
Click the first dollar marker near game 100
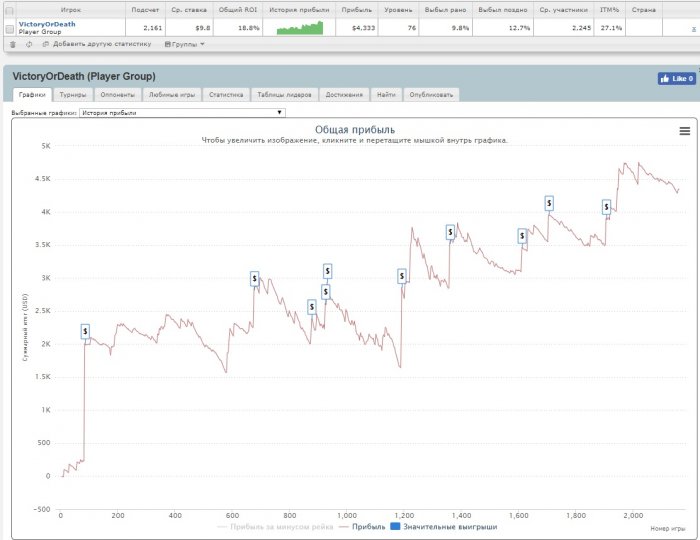click(x=85, y=331)
